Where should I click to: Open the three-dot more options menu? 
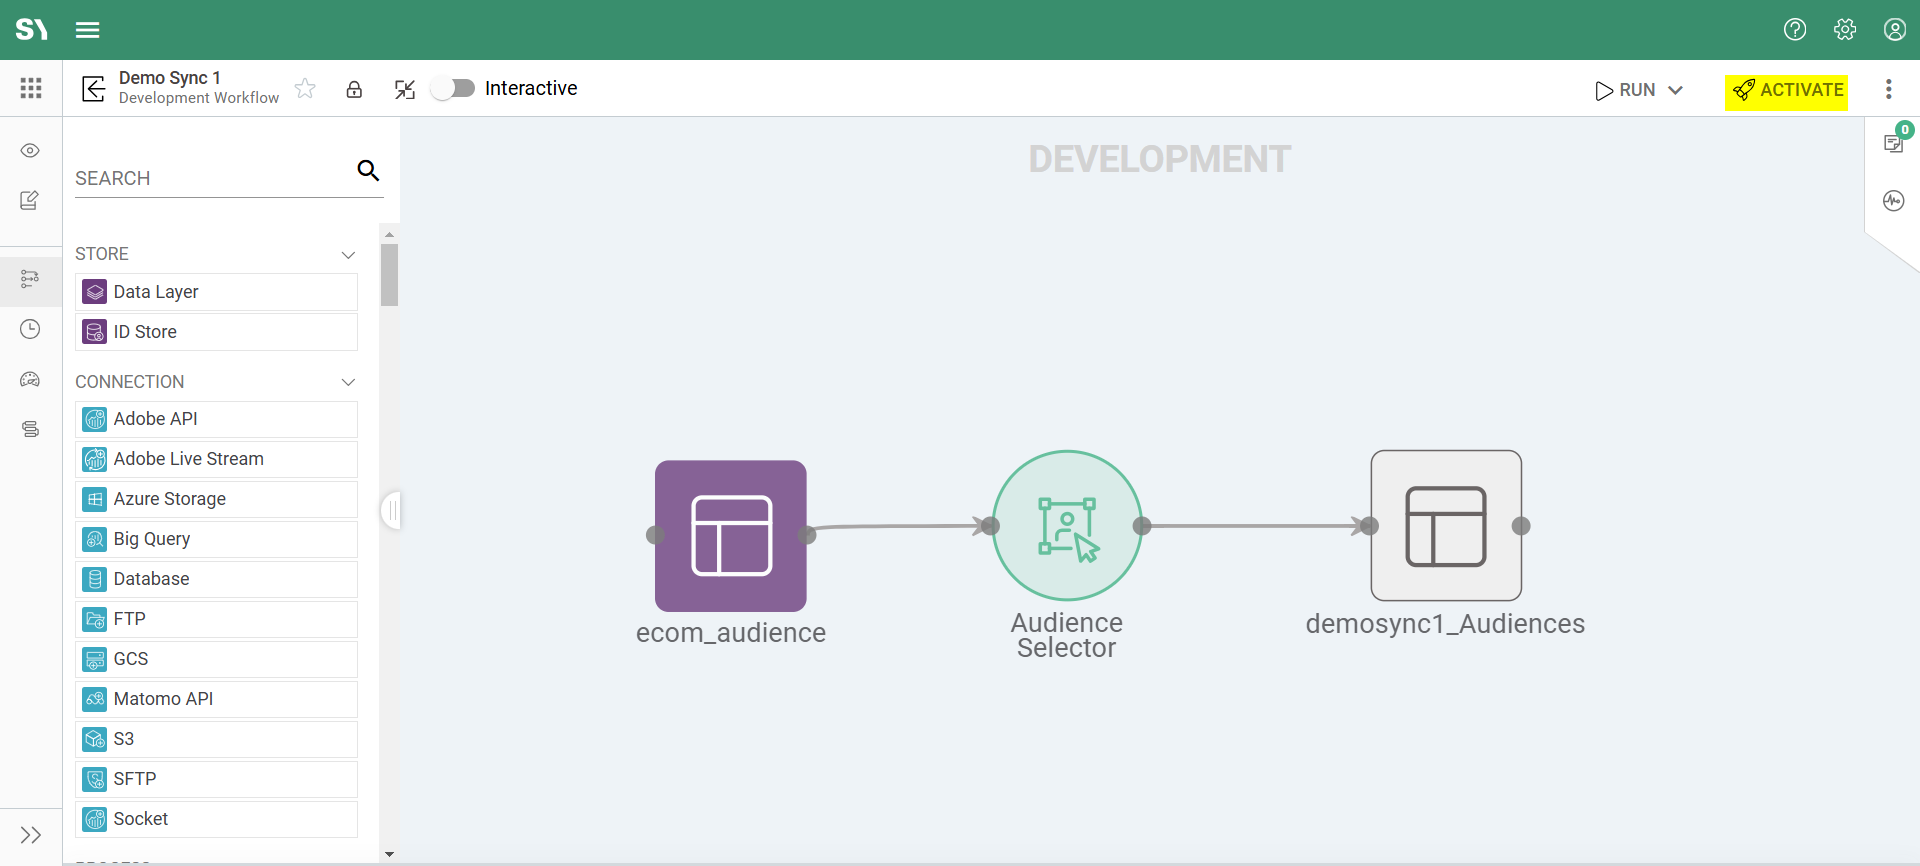point(1889,89)
